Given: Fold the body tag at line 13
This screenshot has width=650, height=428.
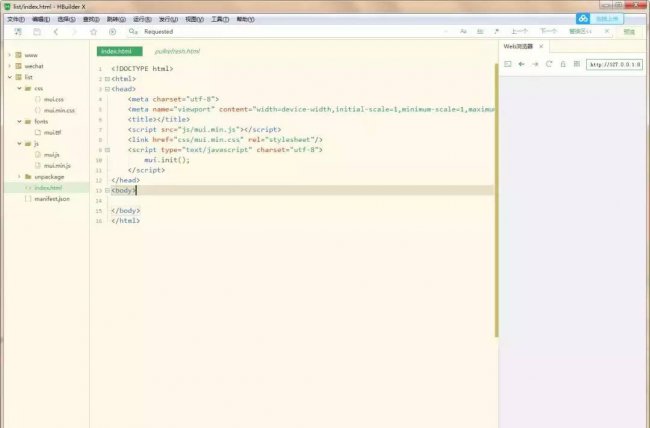Looking at the screenshot, I should click(x=107, y=190).
